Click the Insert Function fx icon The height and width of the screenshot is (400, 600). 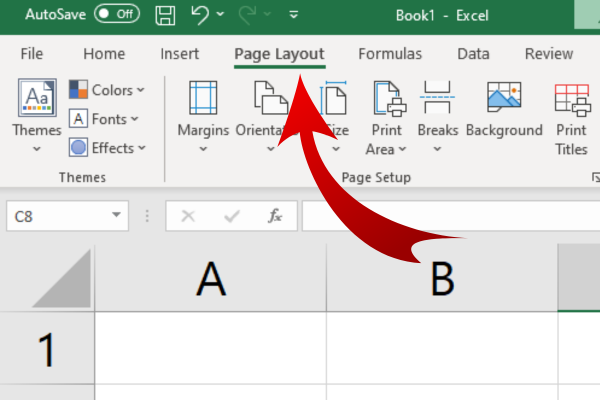click(275, 216)
